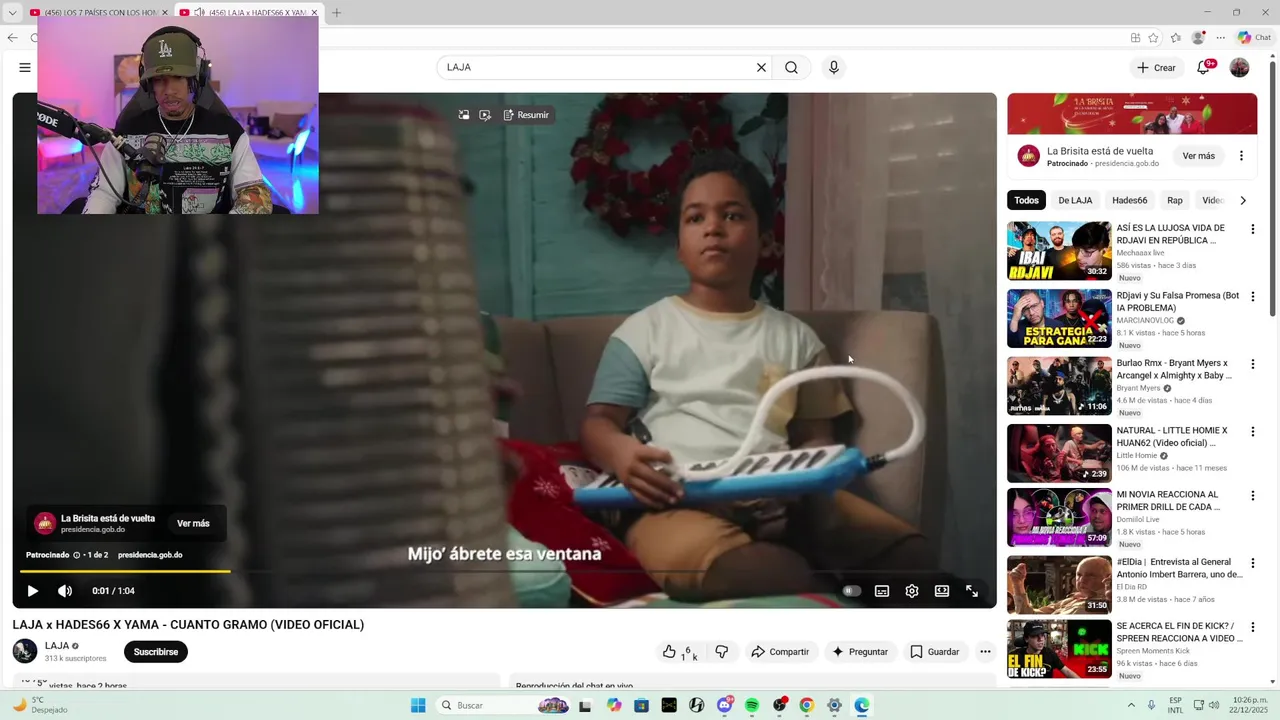Click the magnifier search button
Image resolution: width=1280 pixels, height=720 pixels.
(x=791, y=68)
